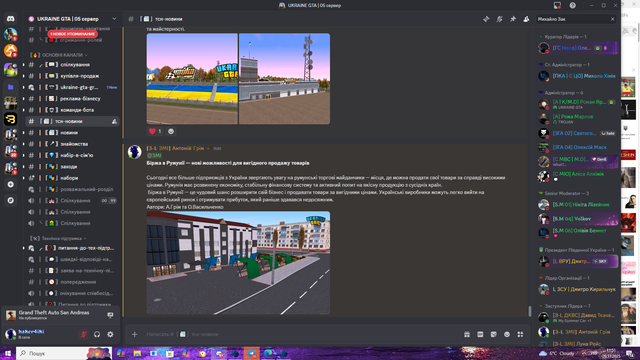Screen dimensions: 640x360
Task: Open member L ЗСУ | Дмитро Кирильчук
Action: [x=577, y=289]
